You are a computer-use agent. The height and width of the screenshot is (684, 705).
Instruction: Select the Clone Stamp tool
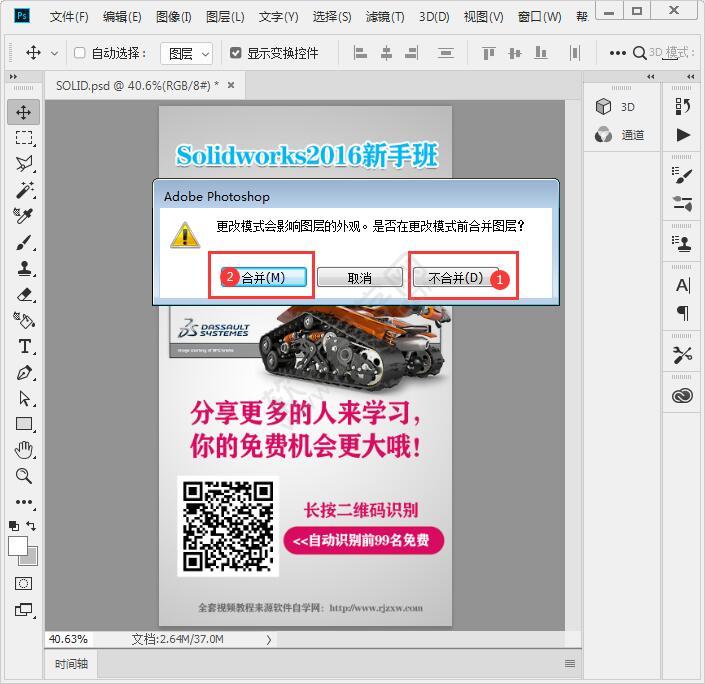pyautogui.click(x=24, y=268)
